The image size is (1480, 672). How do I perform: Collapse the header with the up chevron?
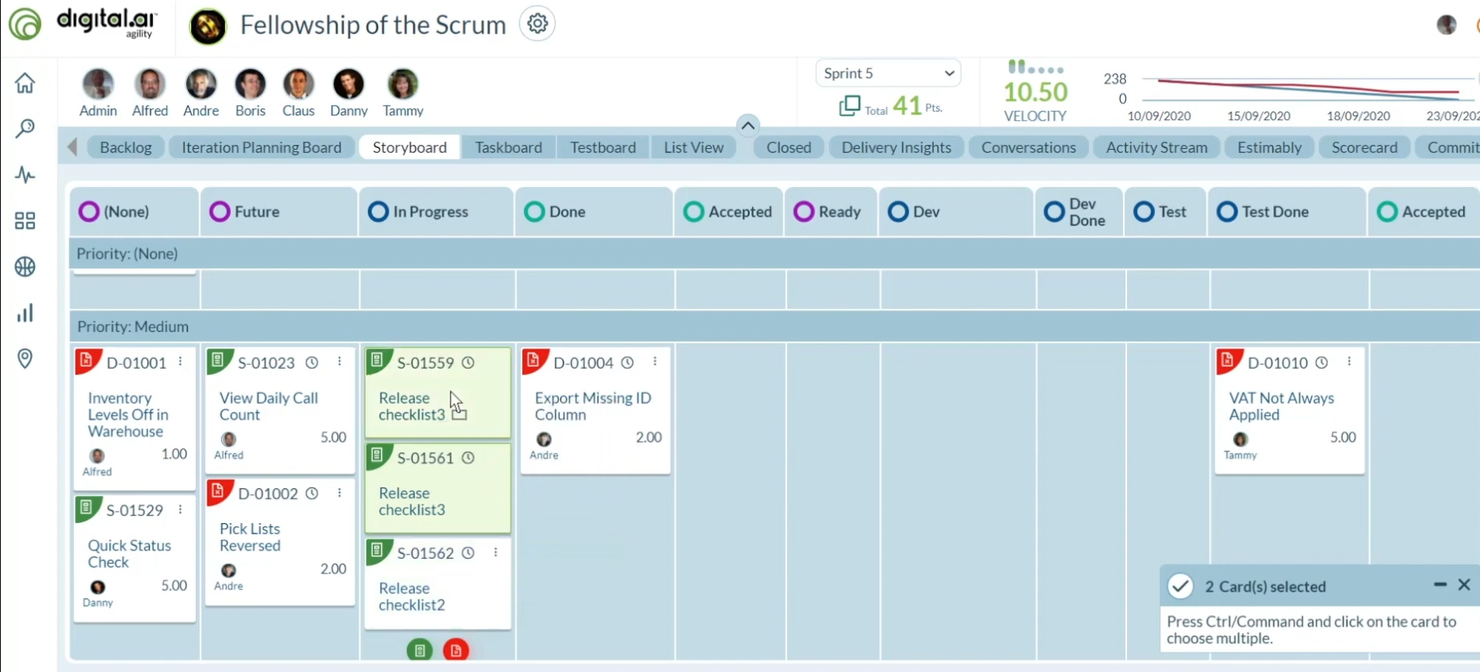click(747, 125)
